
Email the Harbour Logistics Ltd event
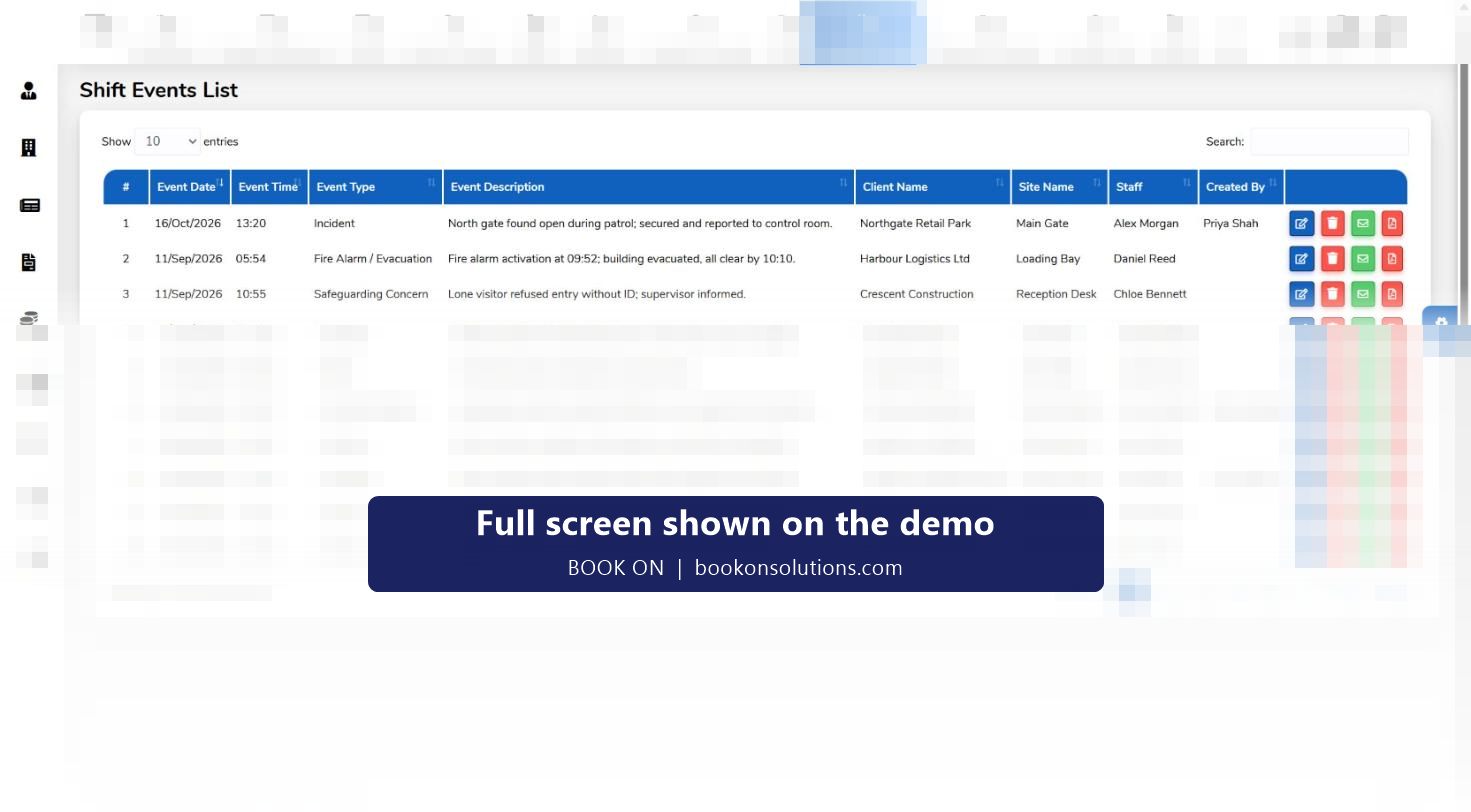pos(1362,259)
